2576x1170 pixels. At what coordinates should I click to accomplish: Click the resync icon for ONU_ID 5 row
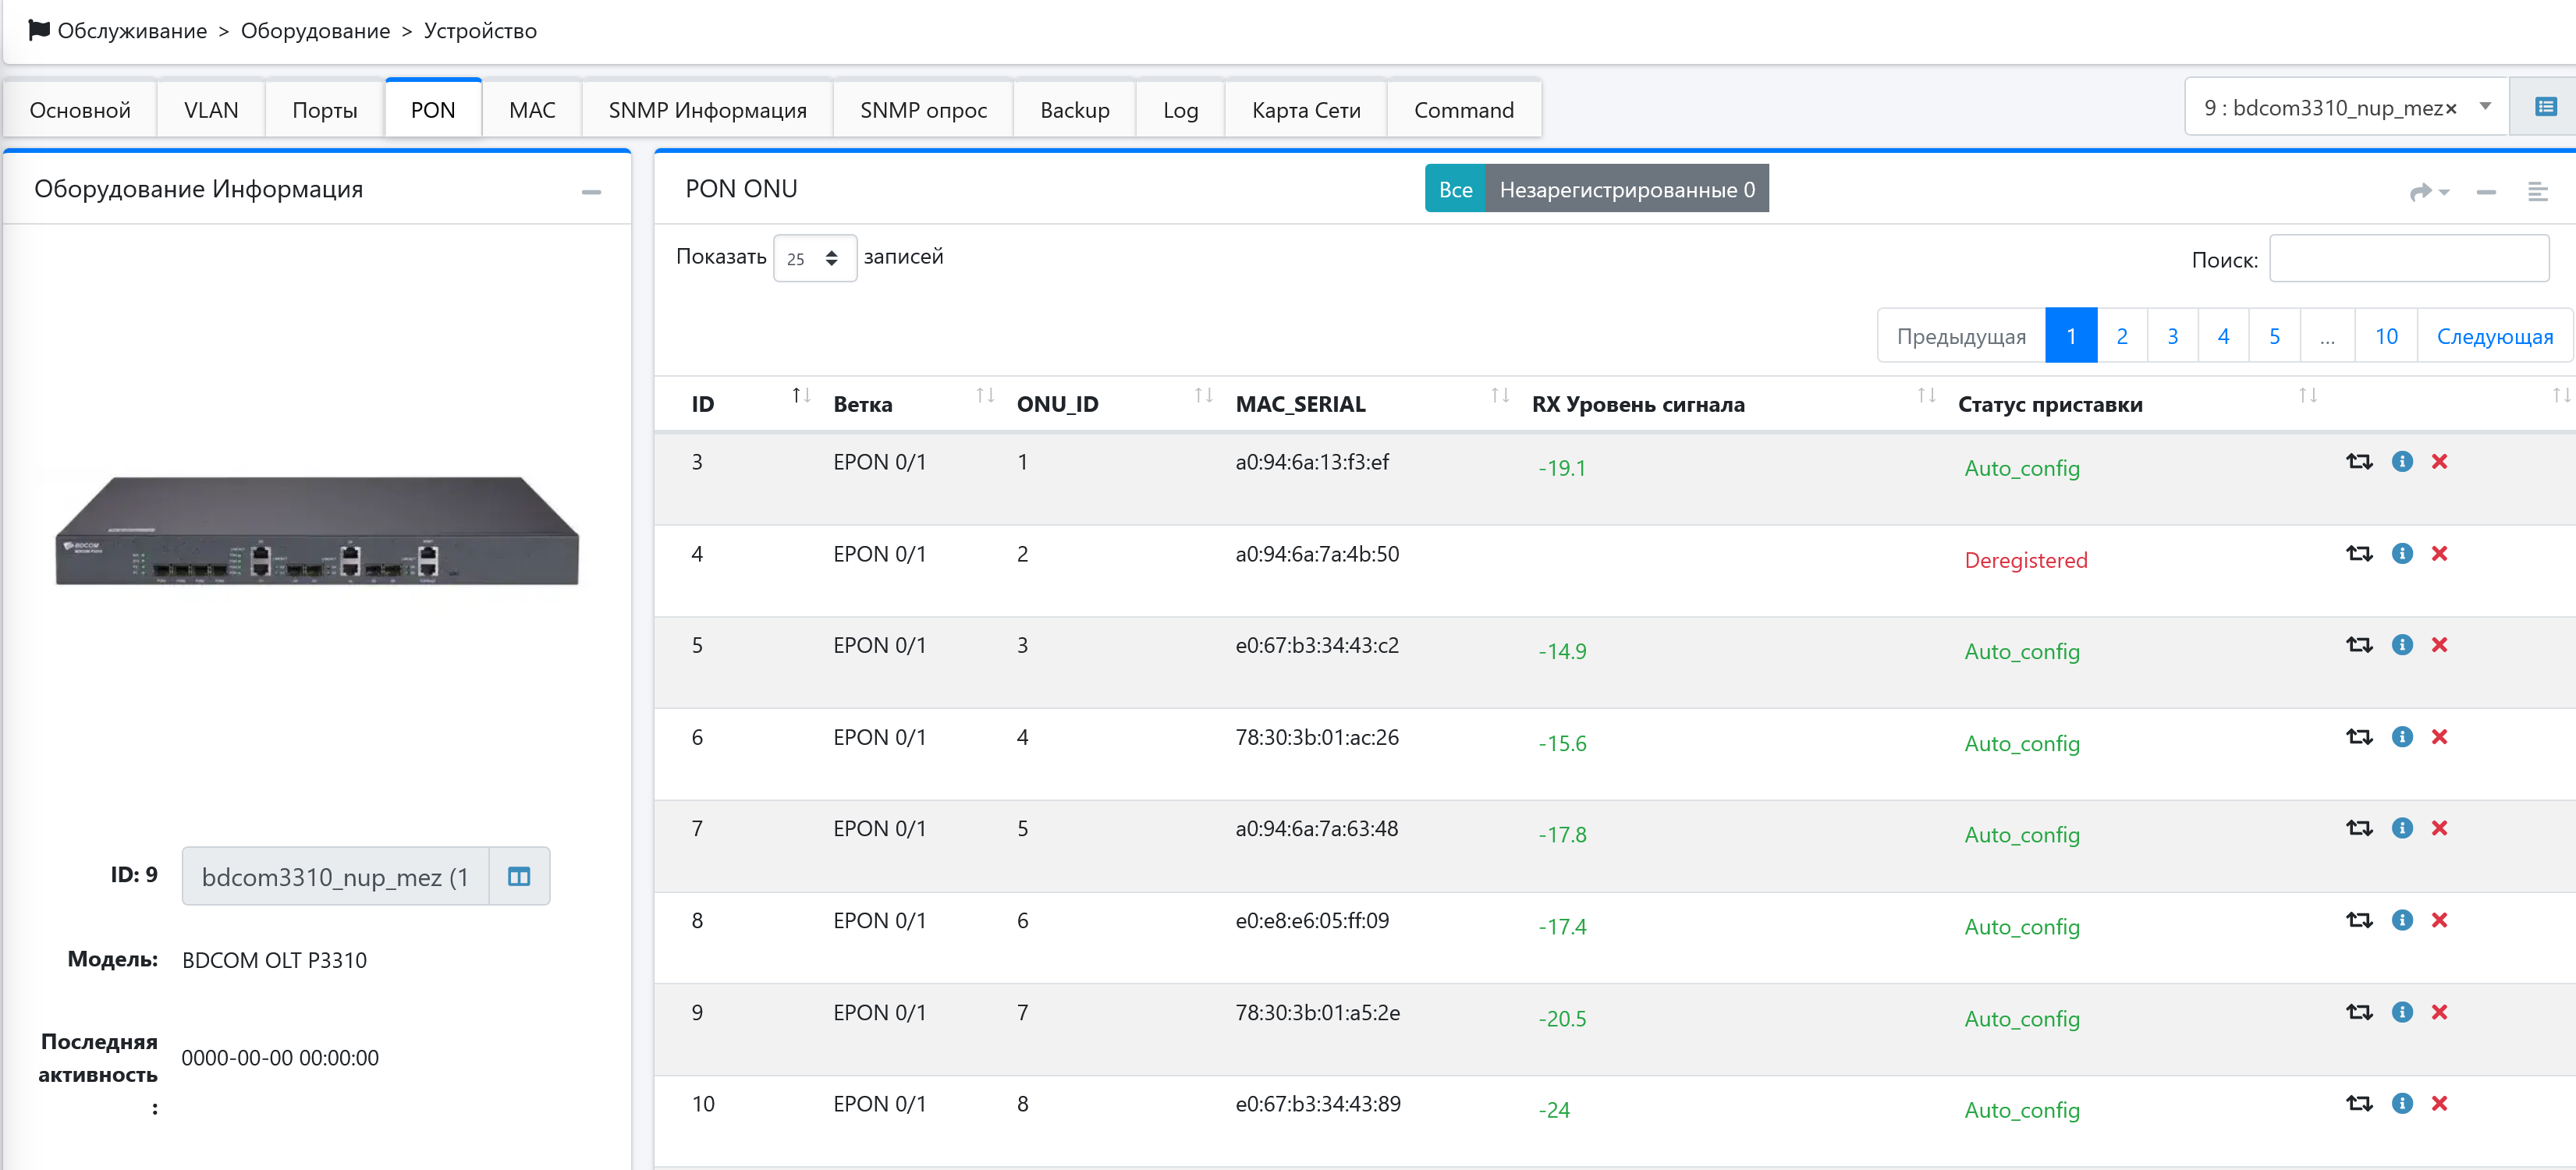[x=2358, y=828]
